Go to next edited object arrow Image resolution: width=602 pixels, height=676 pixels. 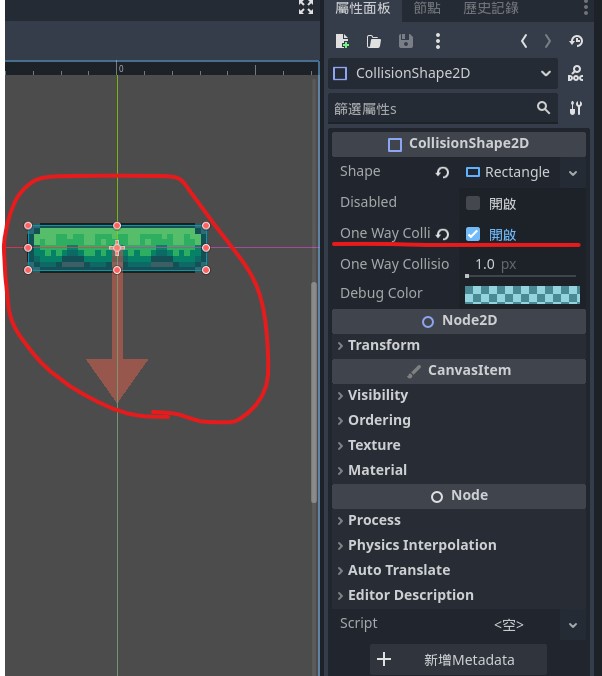(548, 41)
